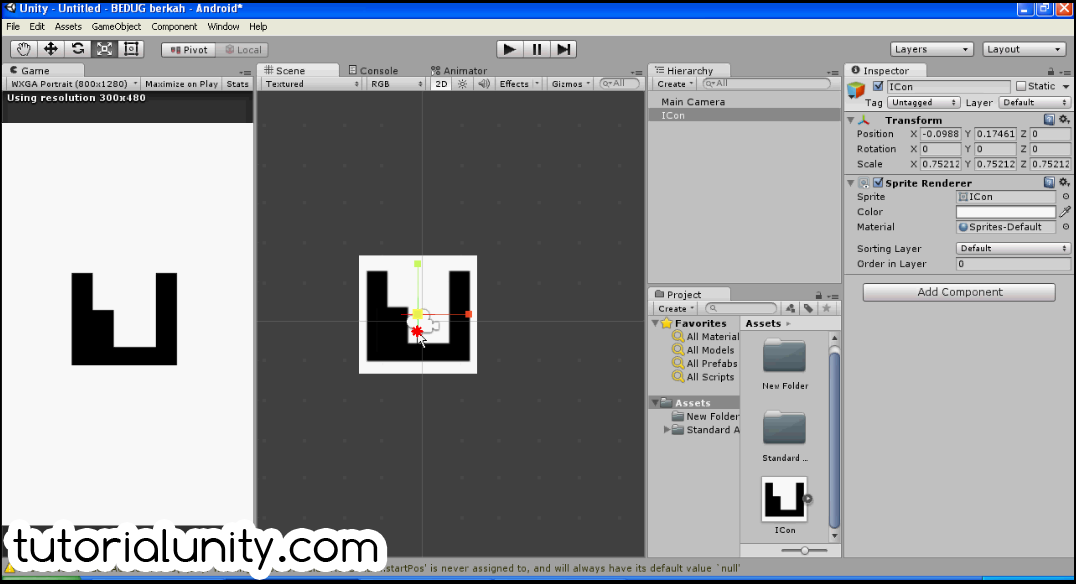Click the Stats button in the Game view

coord(237,83)
